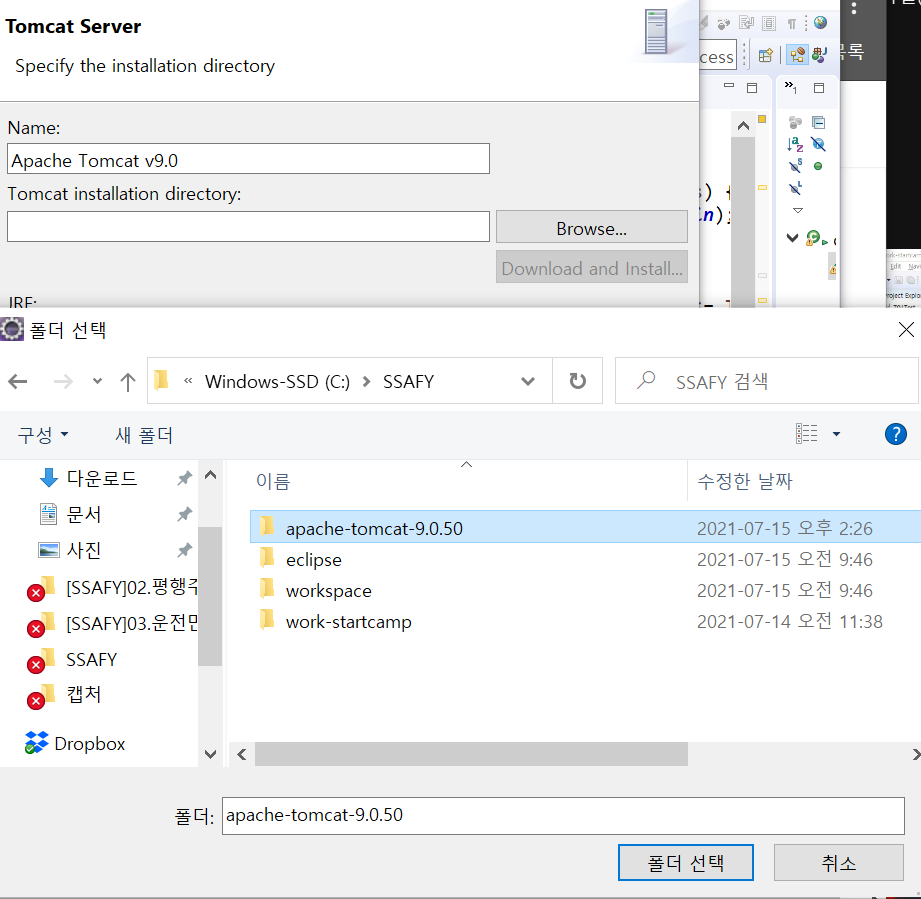Open view options dropdown arrow
Image resolution: width=921 pixels, height=899 pixels.
pyautogui.click(x=836, y=434)
